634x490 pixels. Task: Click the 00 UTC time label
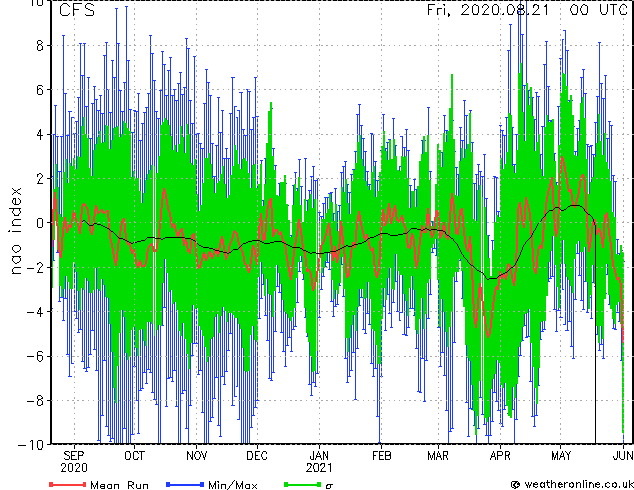pos(599,10)
